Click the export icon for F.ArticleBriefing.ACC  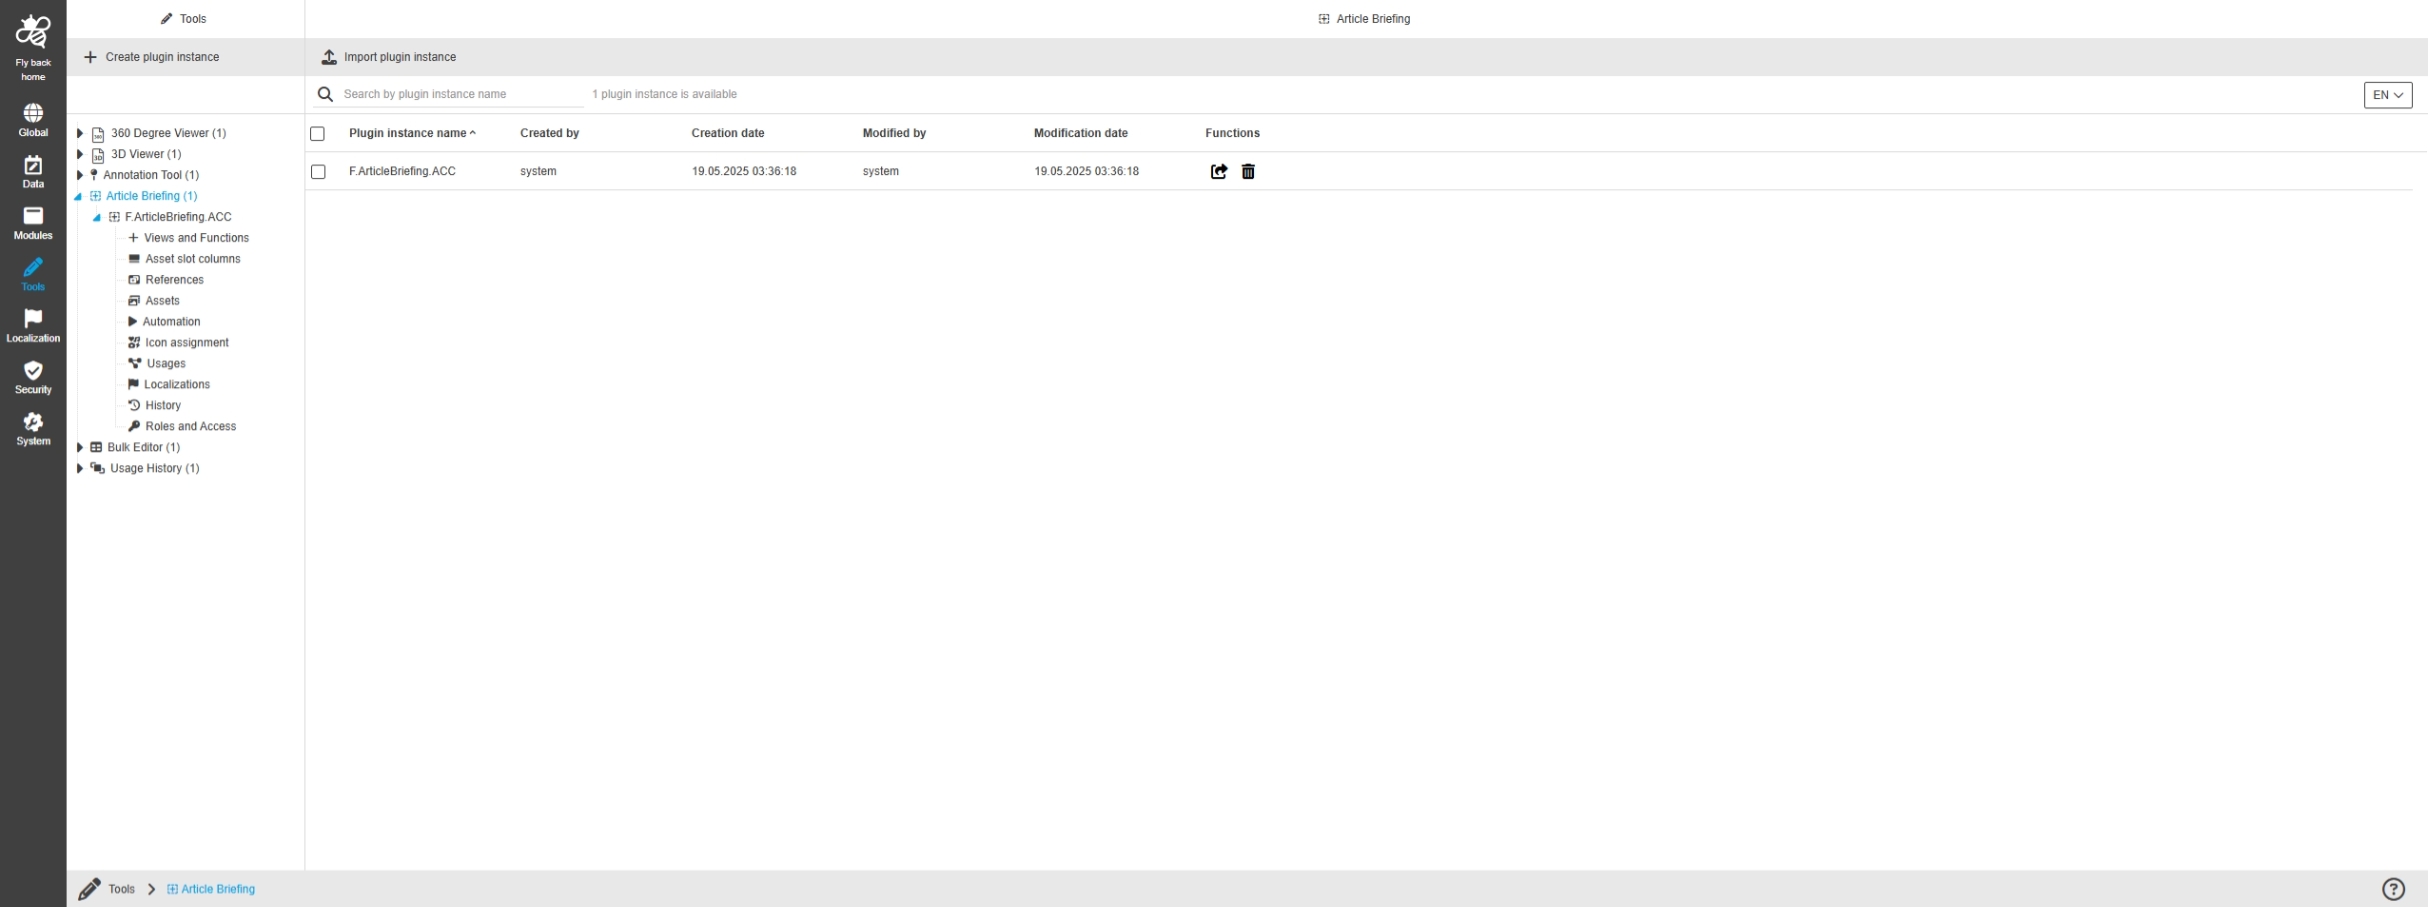(x=1219, y=172)
